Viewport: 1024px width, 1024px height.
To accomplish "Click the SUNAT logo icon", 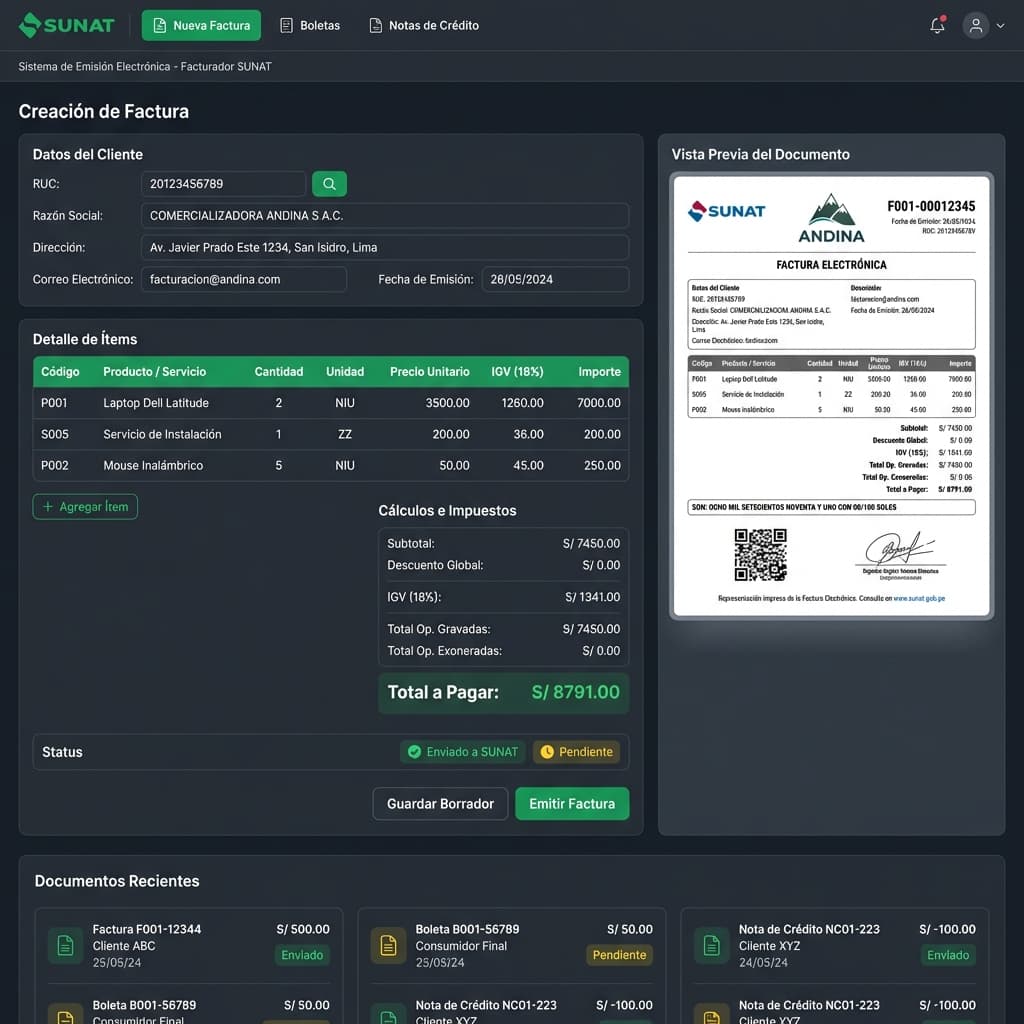I will pos(28,25).
